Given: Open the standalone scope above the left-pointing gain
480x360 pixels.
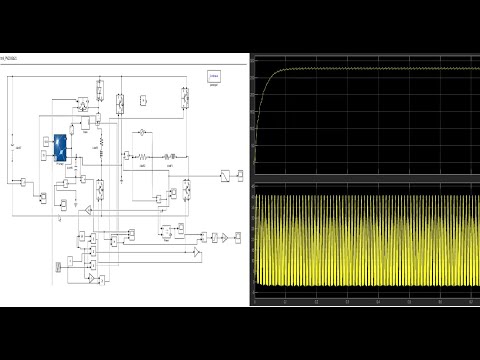Looking at the screenshot, I should pyautogui.click(x=64, y=205).
